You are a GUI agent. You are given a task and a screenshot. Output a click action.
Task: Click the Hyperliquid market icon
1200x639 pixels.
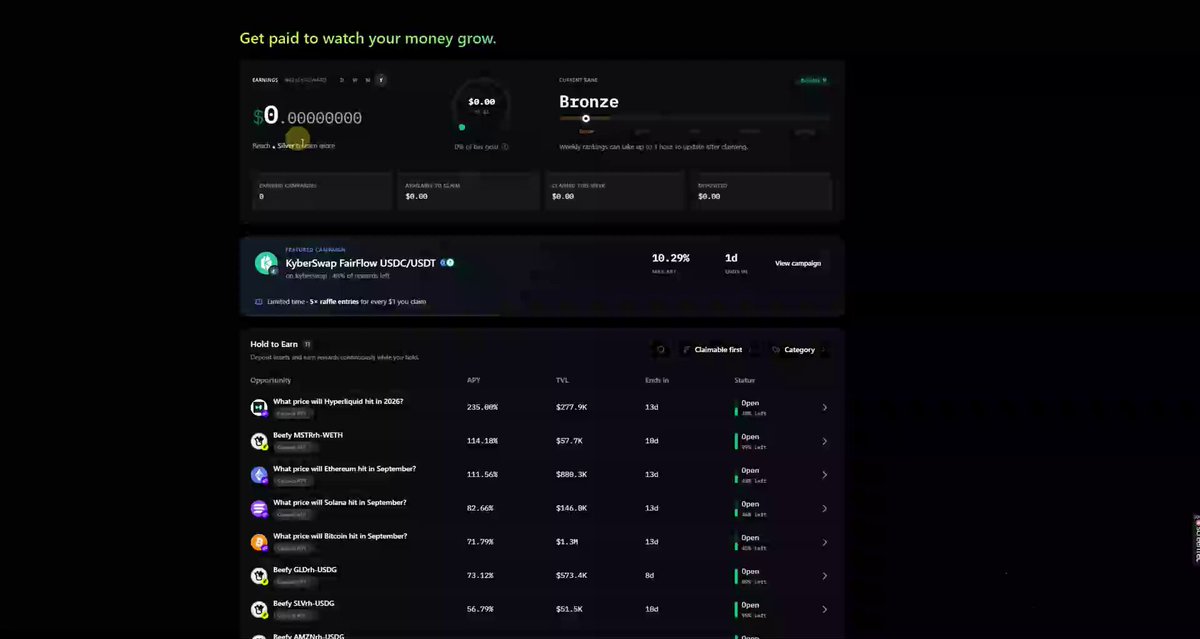coord(259,407)
